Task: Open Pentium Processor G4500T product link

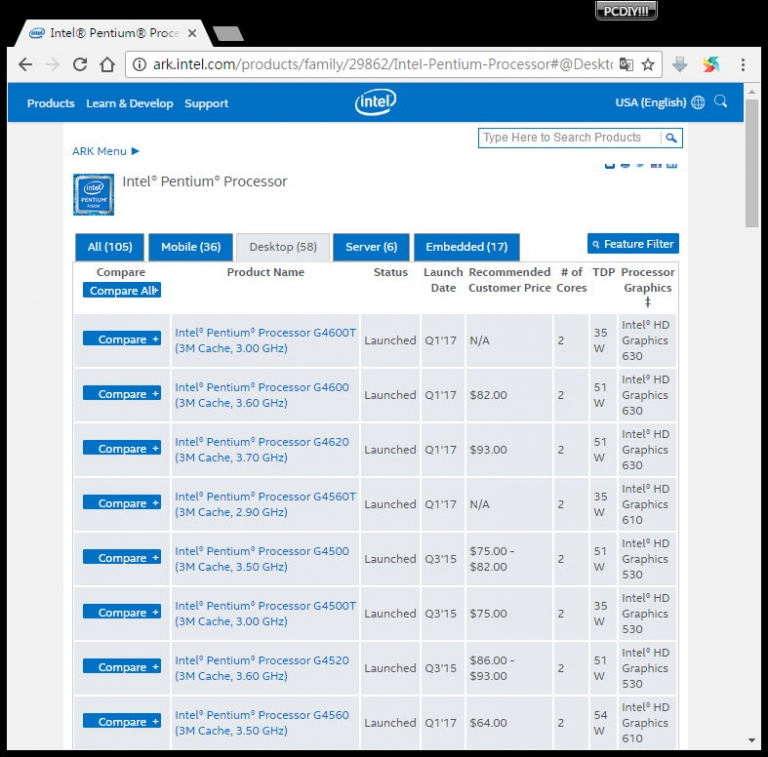Action: coord(265,613)
